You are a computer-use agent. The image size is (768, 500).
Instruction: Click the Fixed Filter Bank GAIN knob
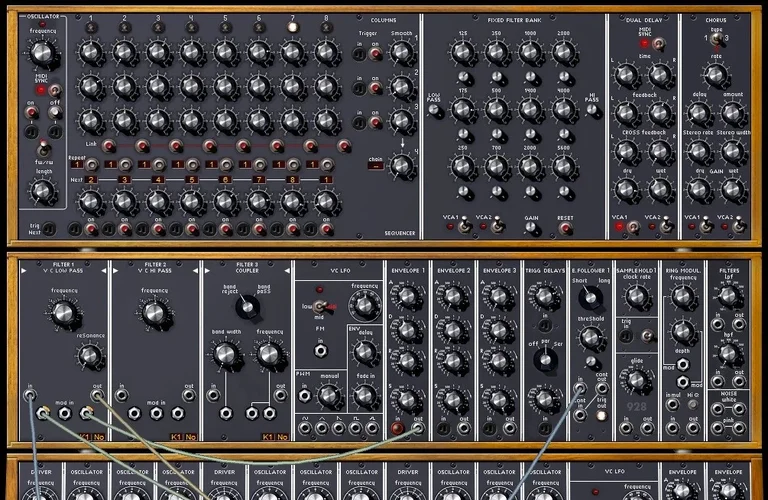pyautogui.click(x=531, y=228)
